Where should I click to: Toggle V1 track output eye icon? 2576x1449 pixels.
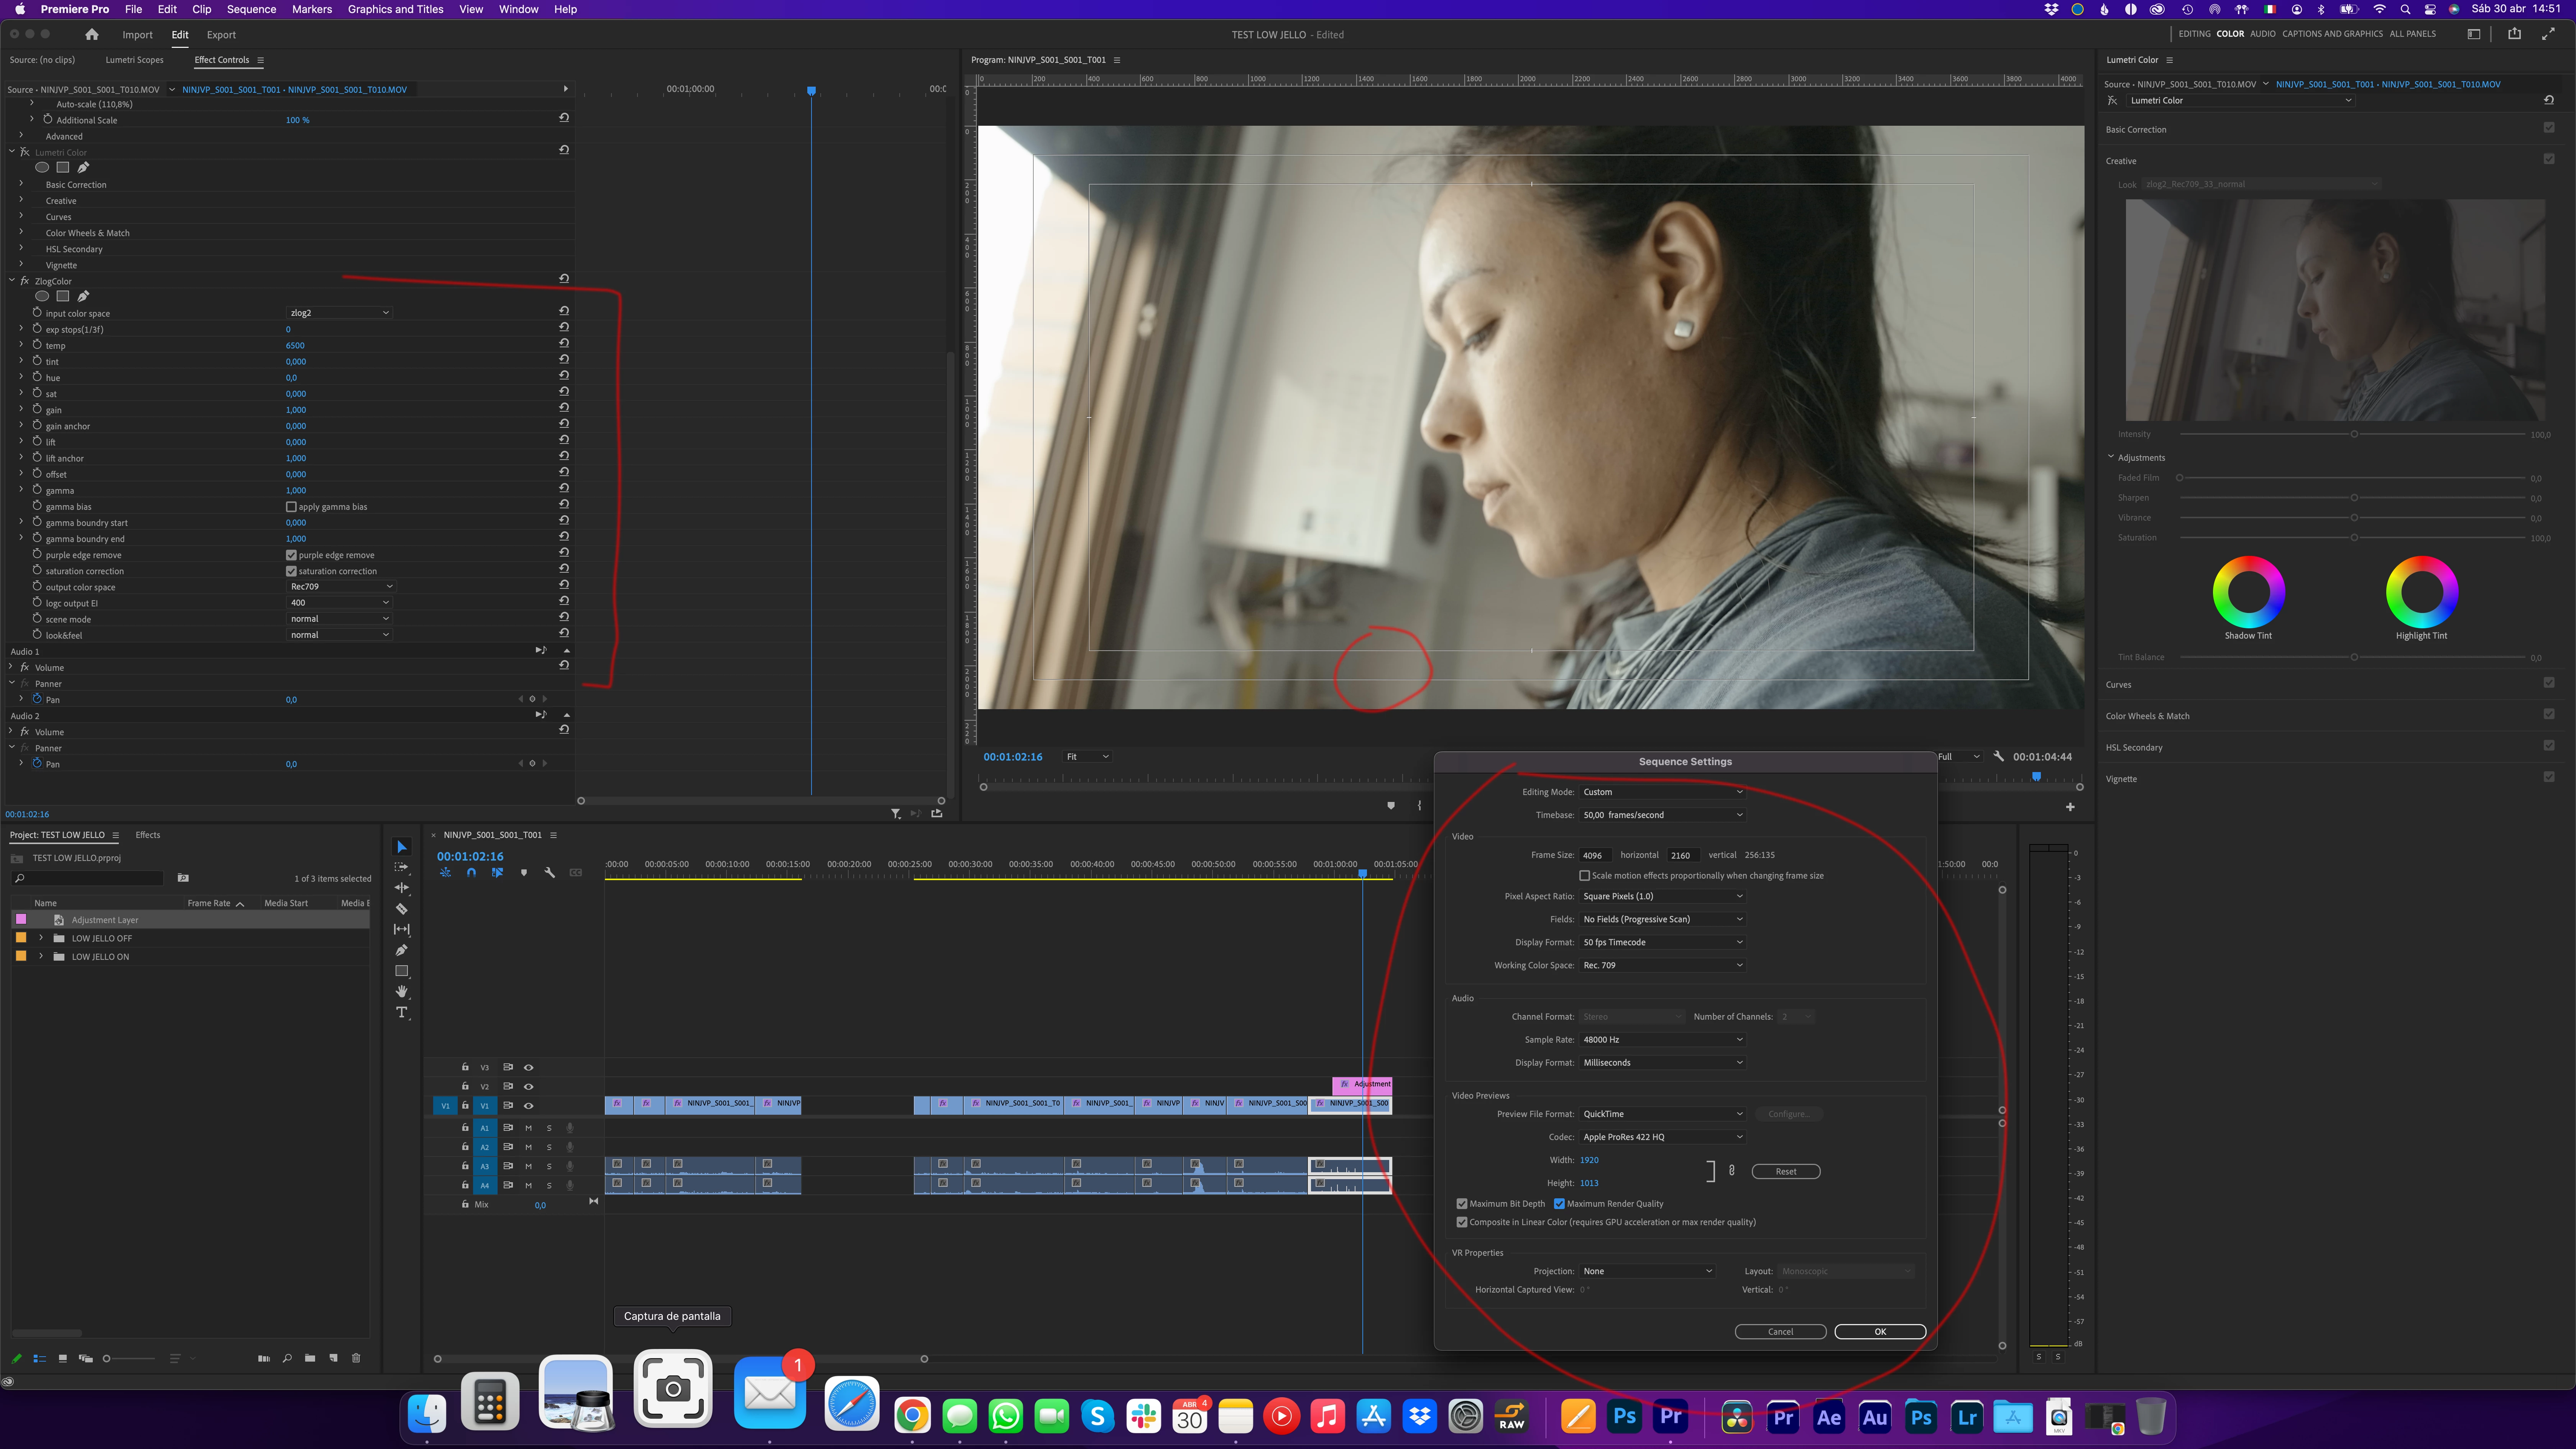[529, 1105]
